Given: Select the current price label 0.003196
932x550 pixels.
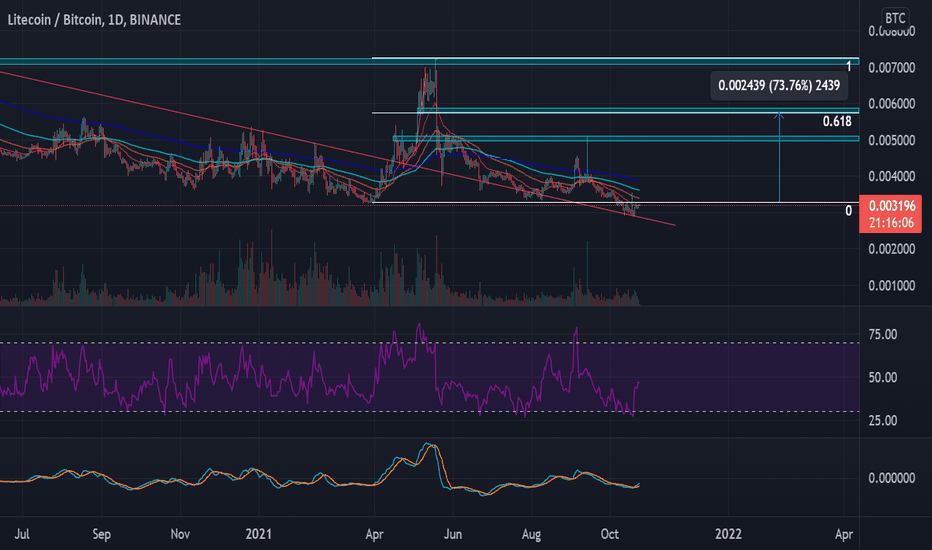Looking at the screenshot, I should pos(892,206).
